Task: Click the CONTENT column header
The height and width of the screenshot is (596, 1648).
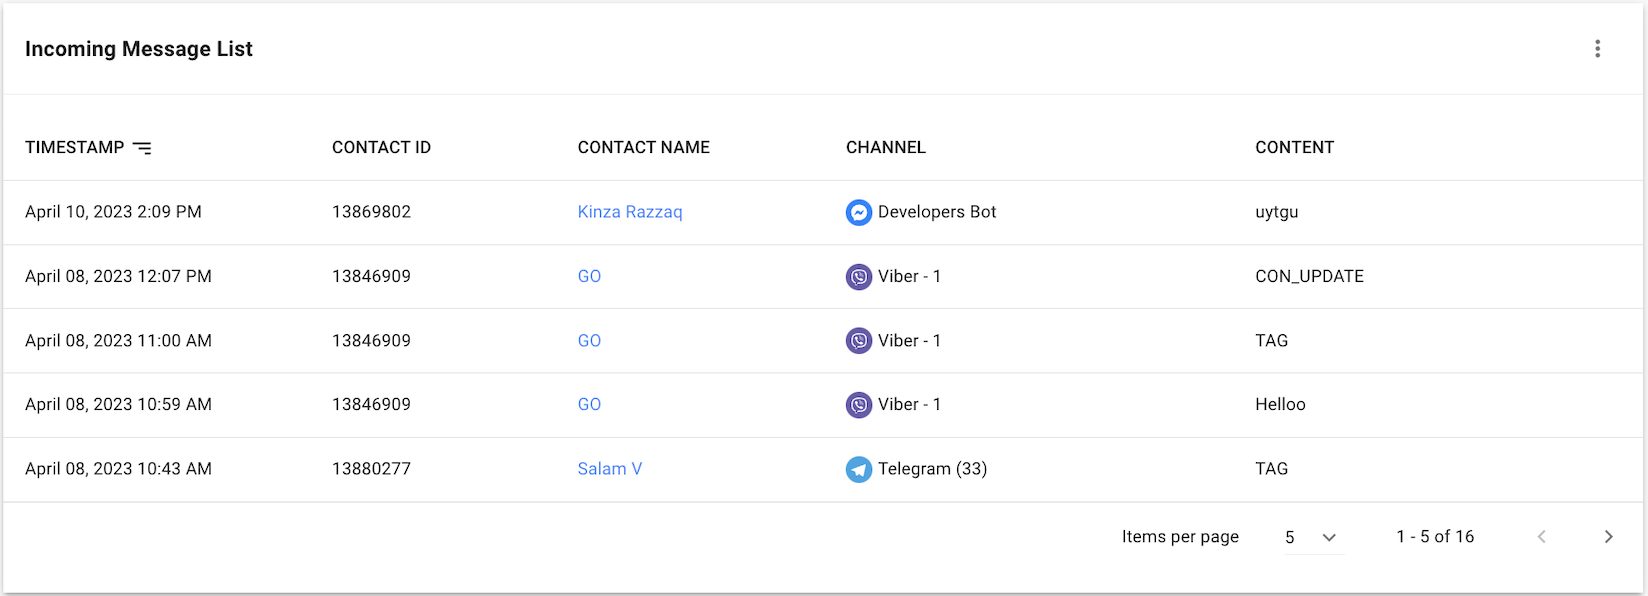Action: tap(1294, 148)
